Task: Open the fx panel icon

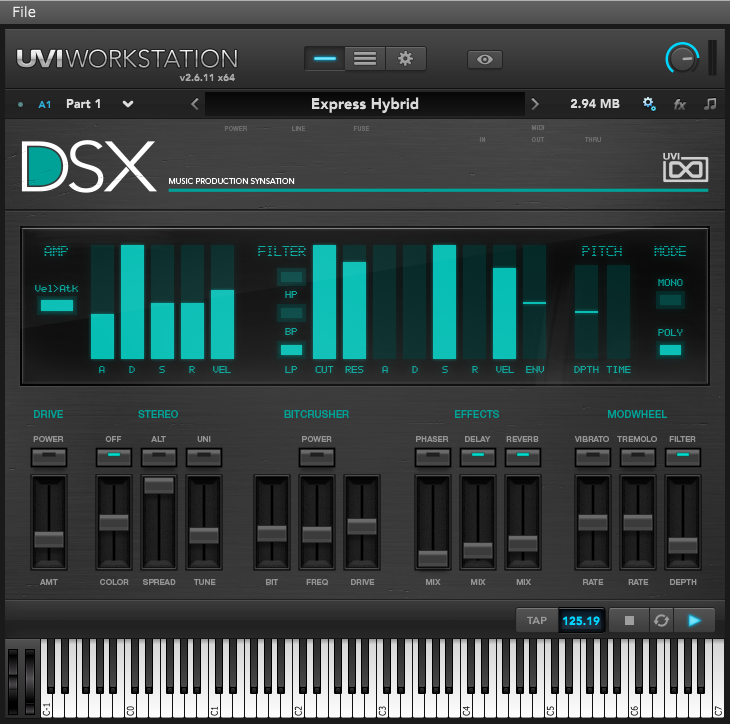Action: pyautogui.click(x=680, y=104)
